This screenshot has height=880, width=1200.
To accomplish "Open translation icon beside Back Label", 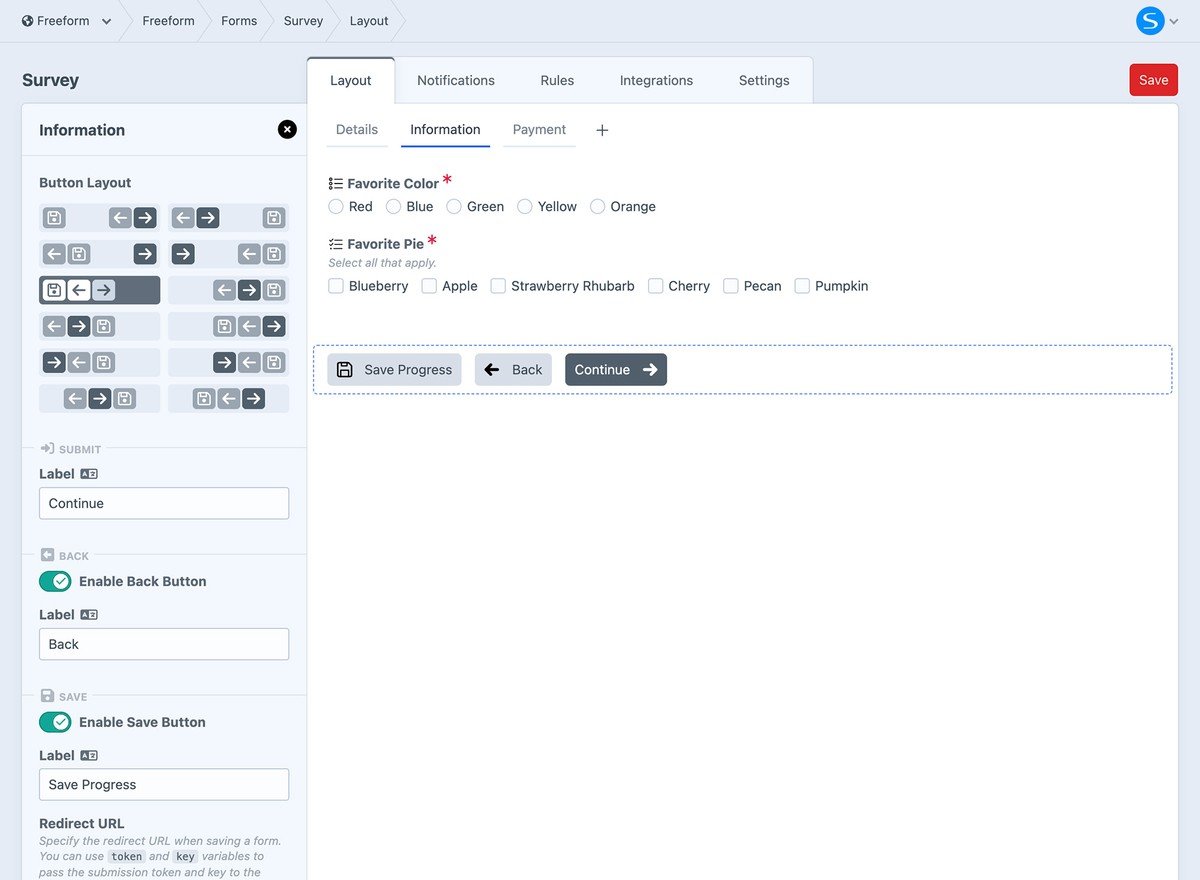I will click(89, 615).
